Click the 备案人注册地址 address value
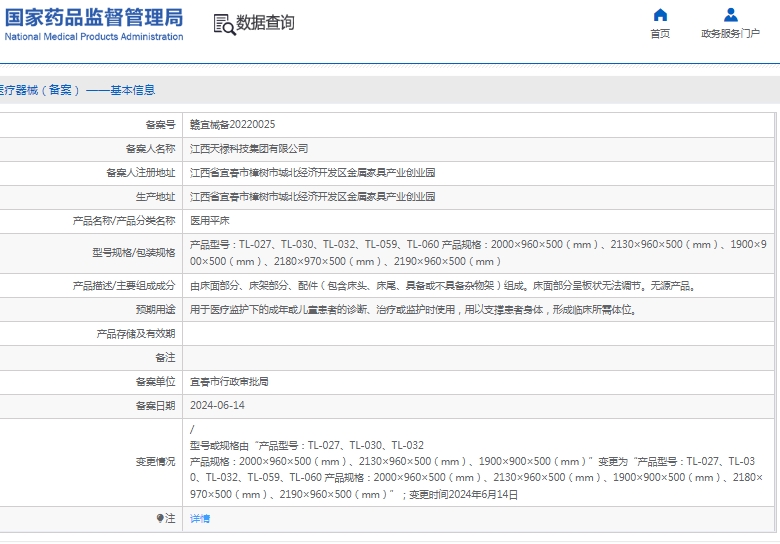 pos(312,173)
